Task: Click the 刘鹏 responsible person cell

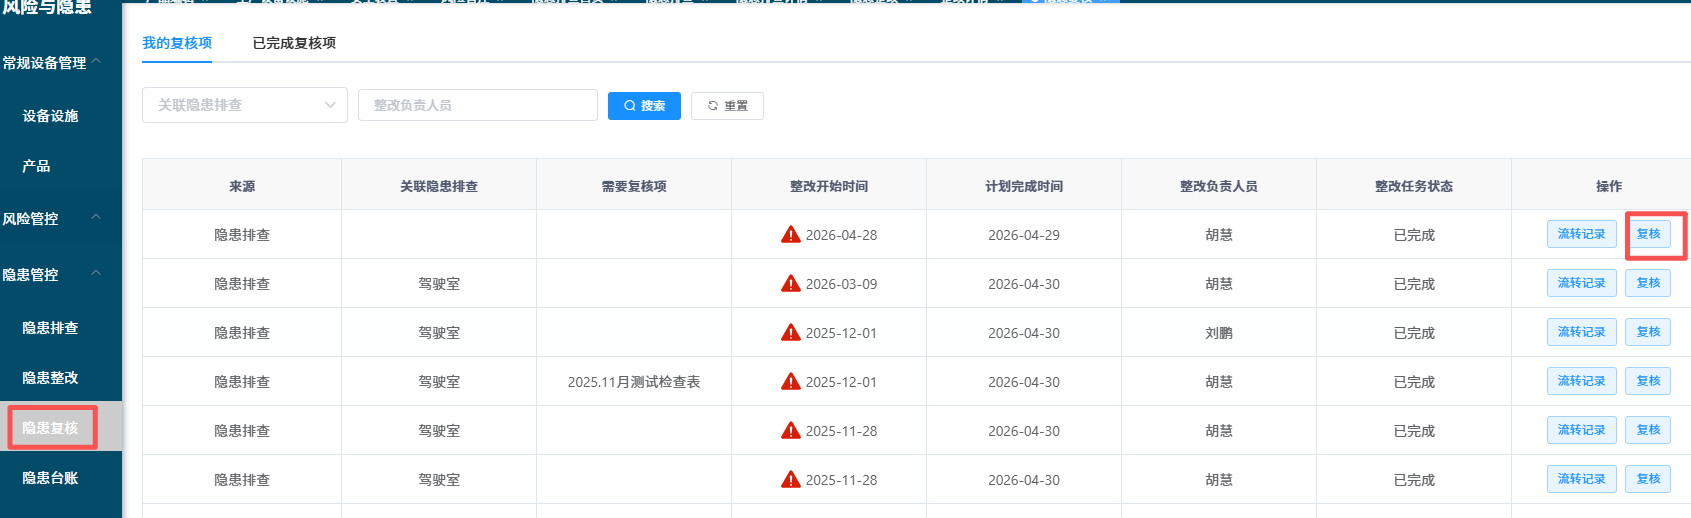Action: tap(1219, 333)
